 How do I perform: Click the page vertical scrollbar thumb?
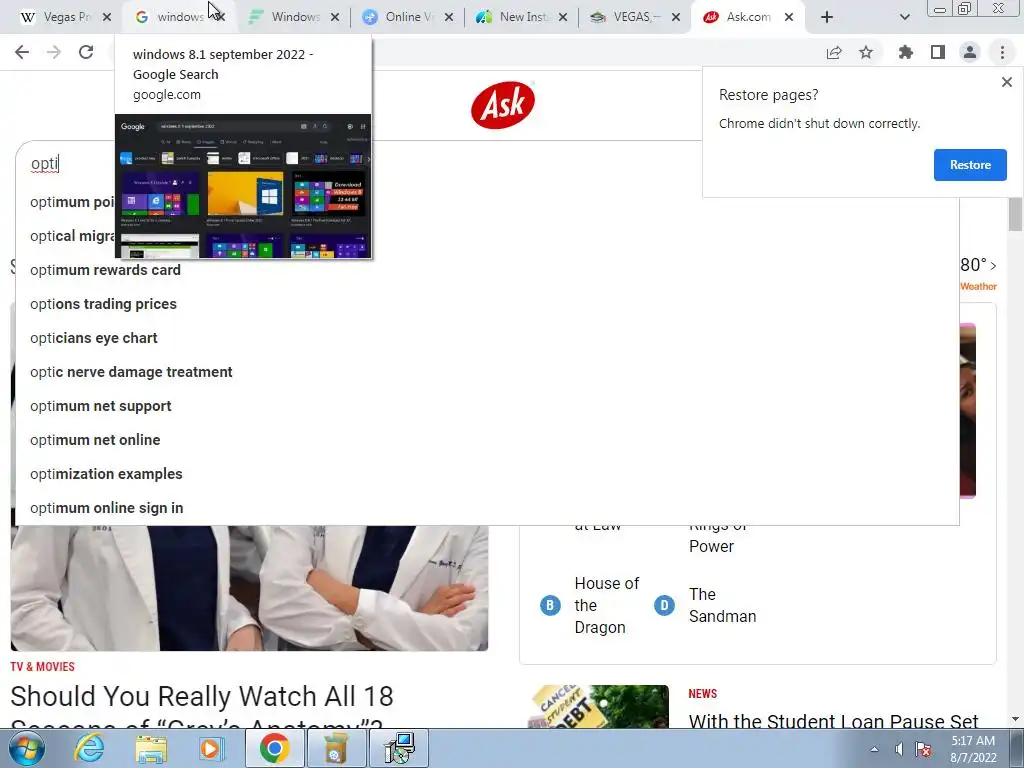1015,214
